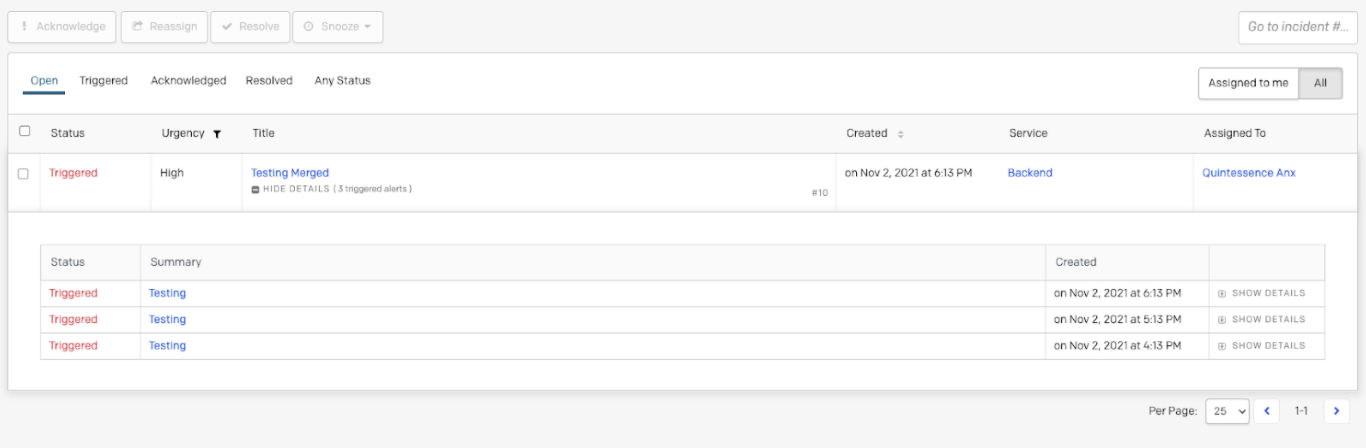The width and height of the screenshot is (1366, 448).
Task: Toggle Assigned to me filter
Action: click(x=1248, y=83)
